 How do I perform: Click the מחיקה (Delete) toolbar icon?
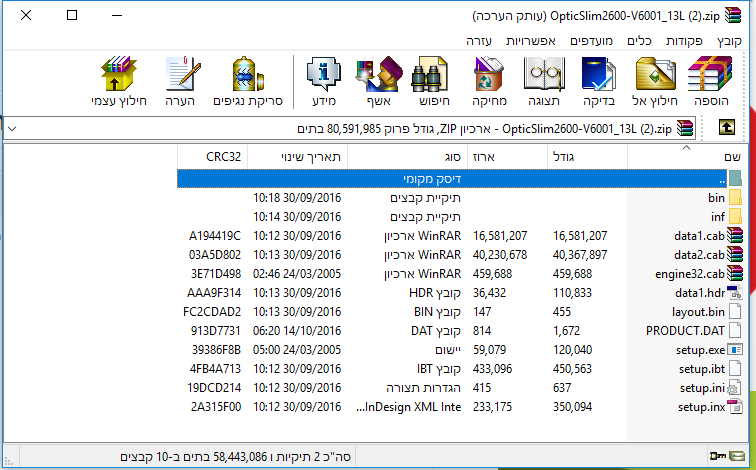[x=489, y=74]
